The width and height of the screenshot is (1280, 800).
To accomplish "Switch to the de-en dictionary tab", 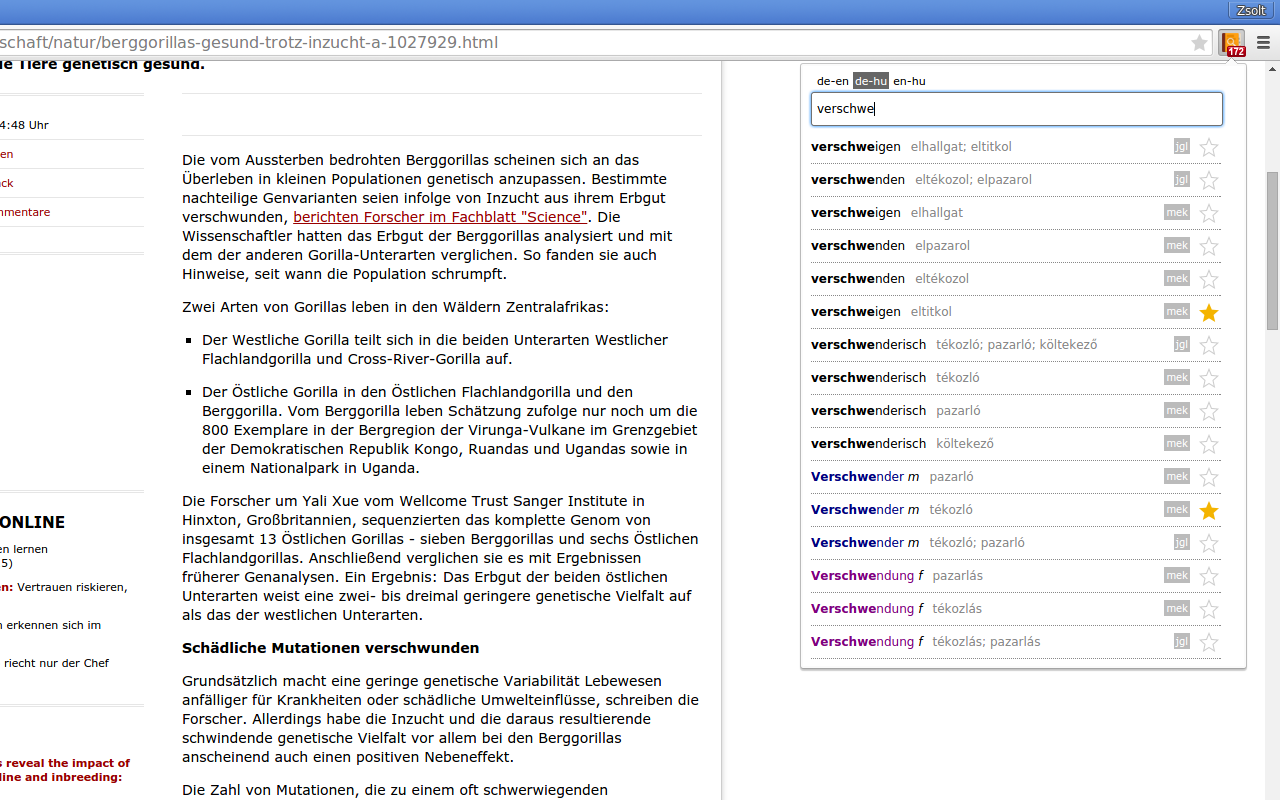I will (x=833, y=81).
